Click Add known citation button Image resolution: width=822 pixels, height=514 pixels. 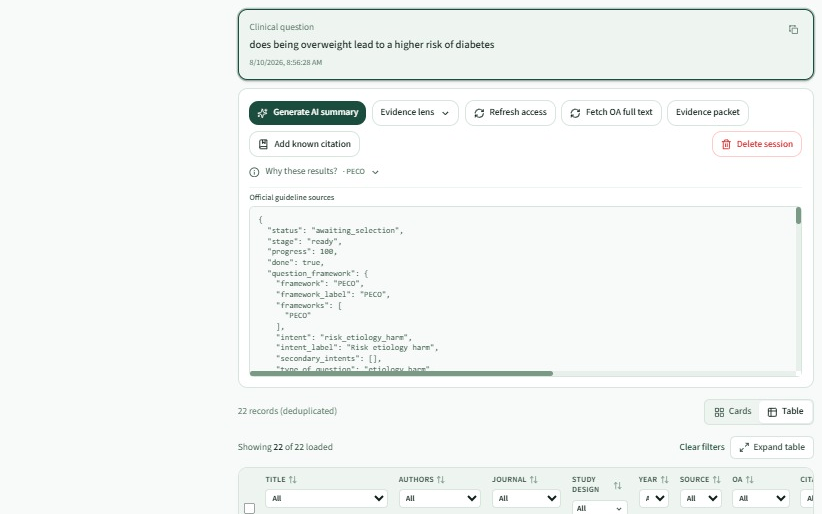(304, 144)
